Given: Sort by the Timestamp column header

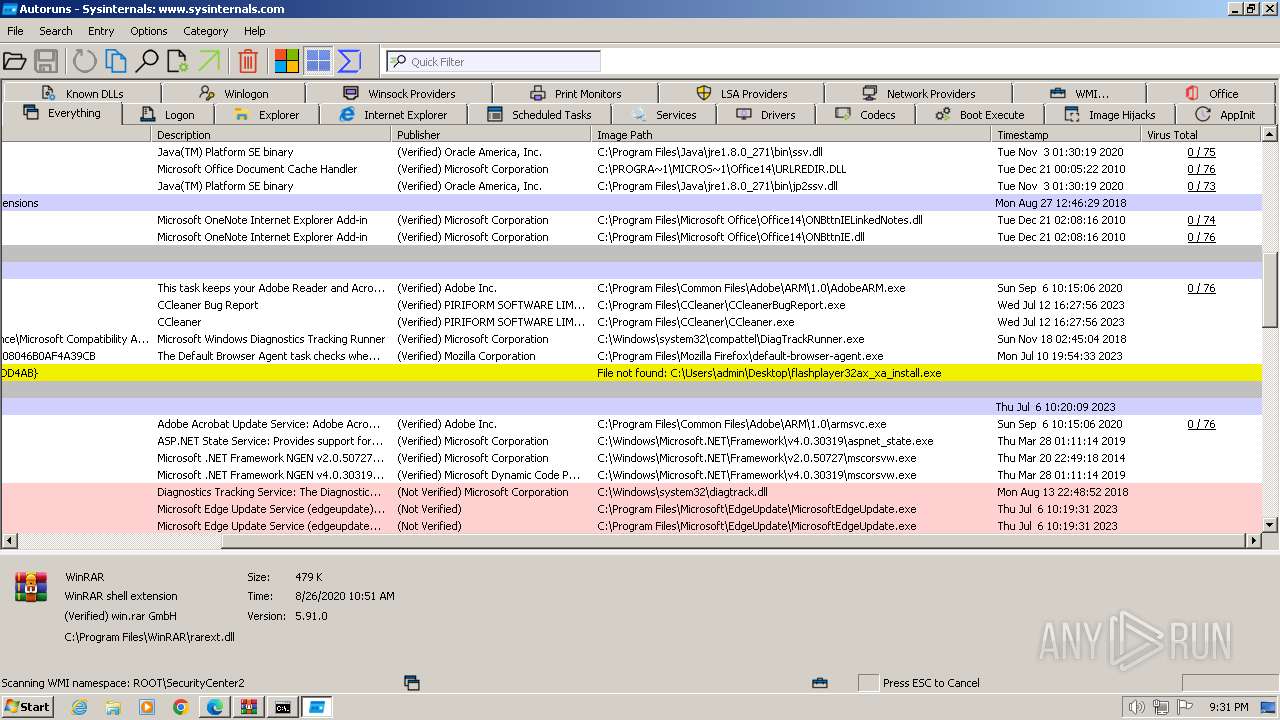Looking at the screenshot, I should pyautogui.click(x=1066, y=134).
